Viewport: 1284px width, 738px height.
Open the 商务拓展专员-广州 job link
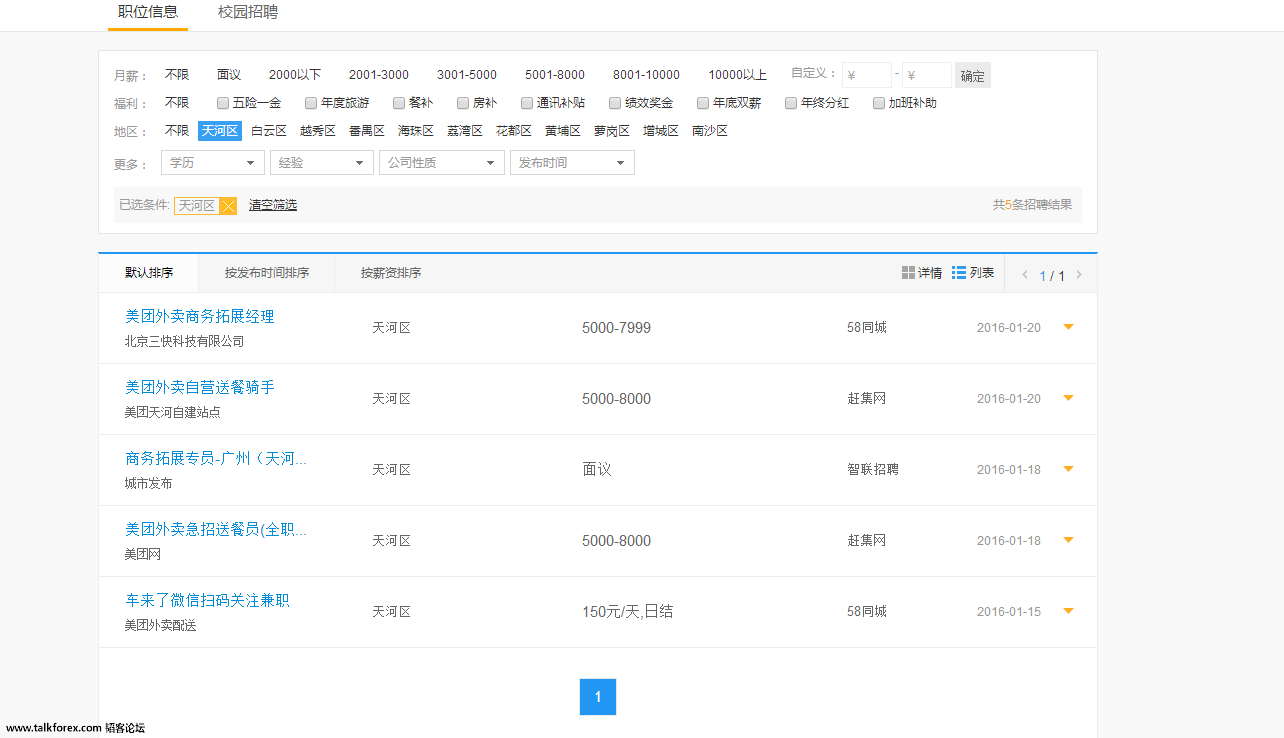pos(216,458)
